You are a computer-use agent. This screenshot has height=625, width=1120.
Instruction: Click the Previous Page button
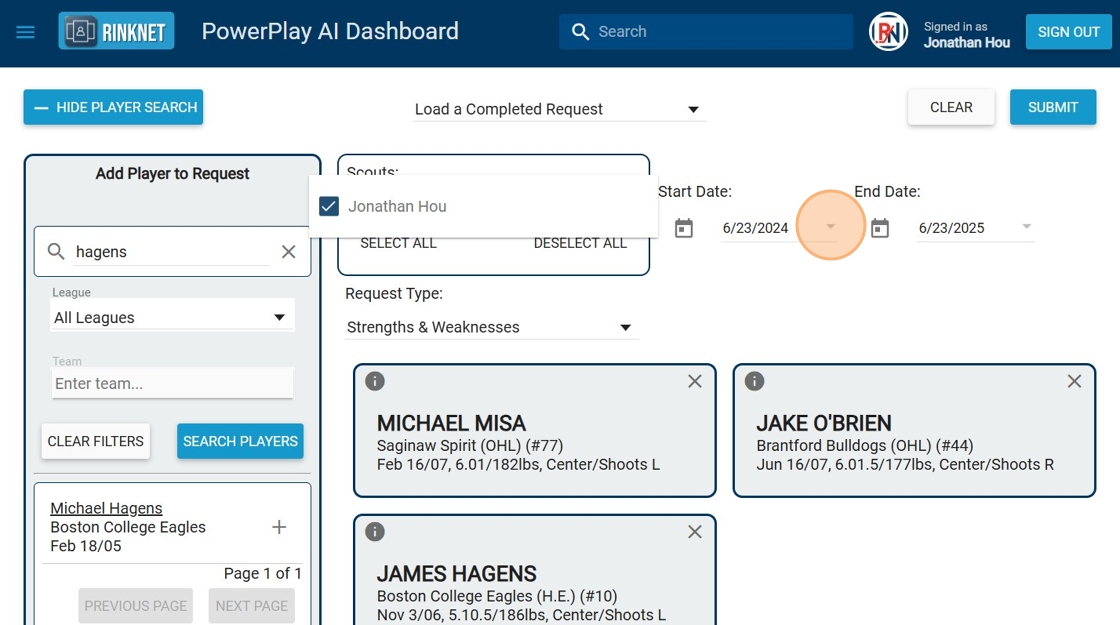(136, 606)
